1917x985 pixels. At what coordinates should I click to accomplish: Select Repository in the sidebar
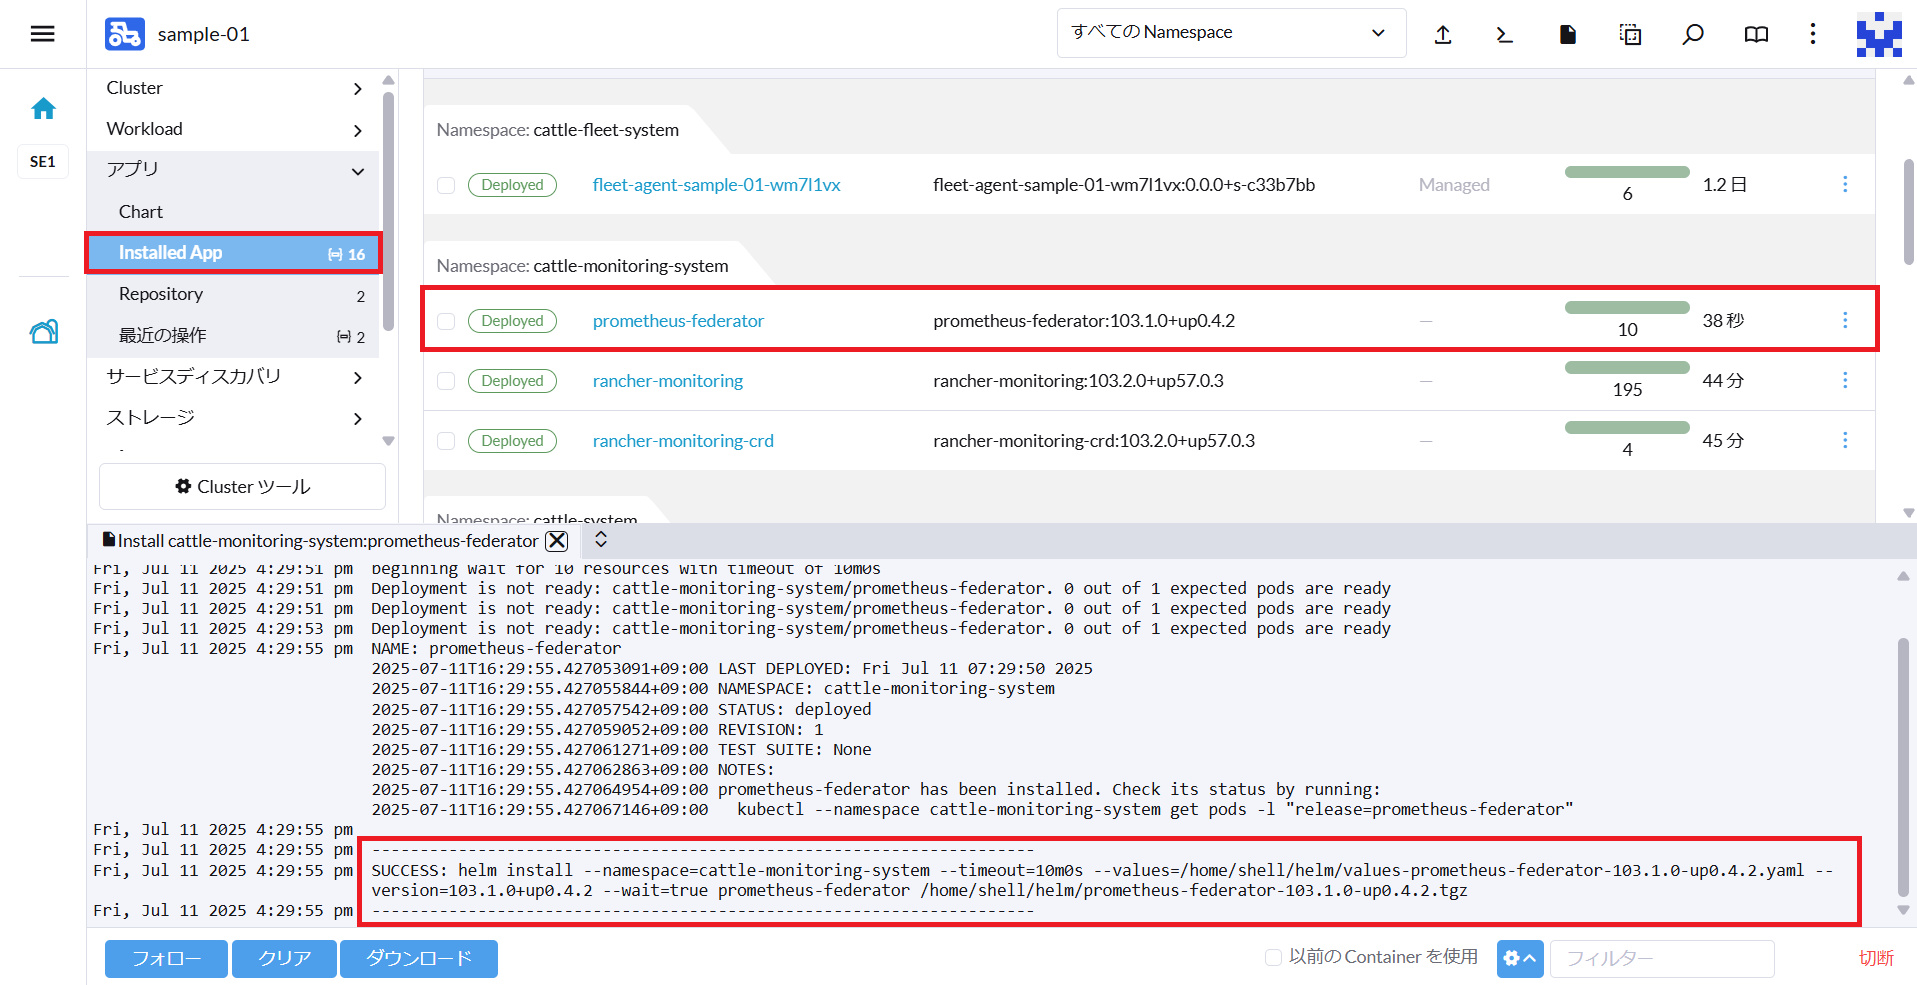click(x=161, y=294)
